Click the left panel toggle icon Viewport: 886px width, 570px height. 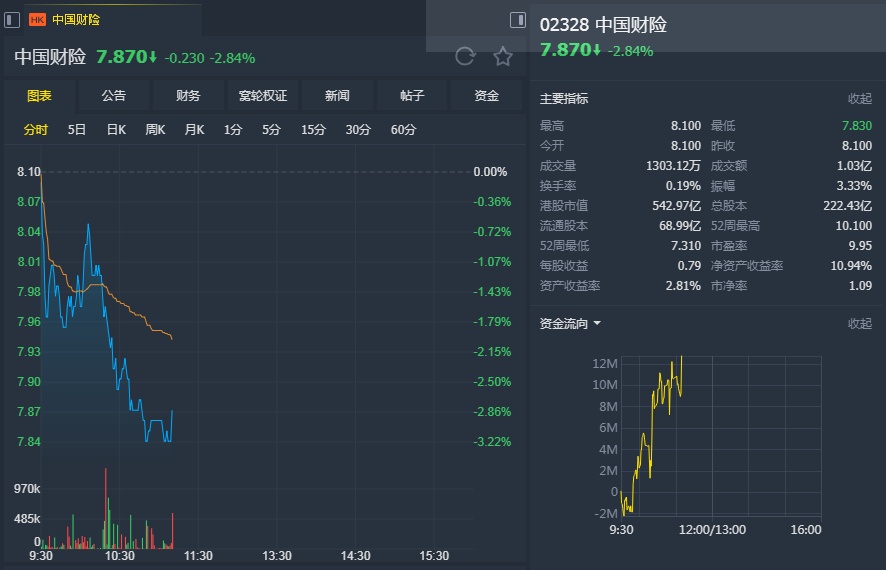click(12, 19)
